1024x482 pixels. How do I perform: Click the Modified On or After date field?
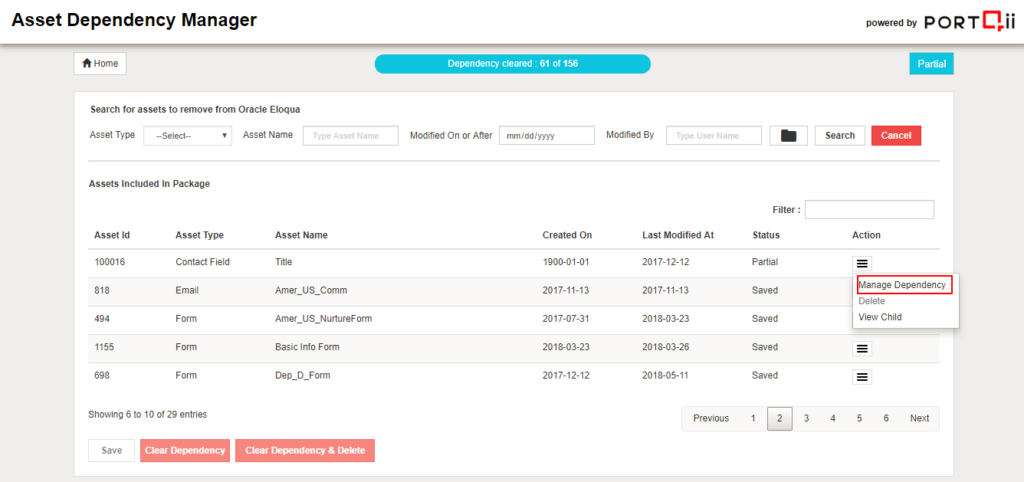(x=546, y=136)
